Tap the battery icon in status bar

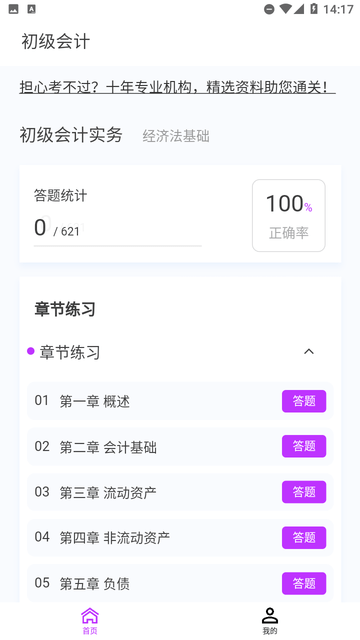click(x=313, y=9)
